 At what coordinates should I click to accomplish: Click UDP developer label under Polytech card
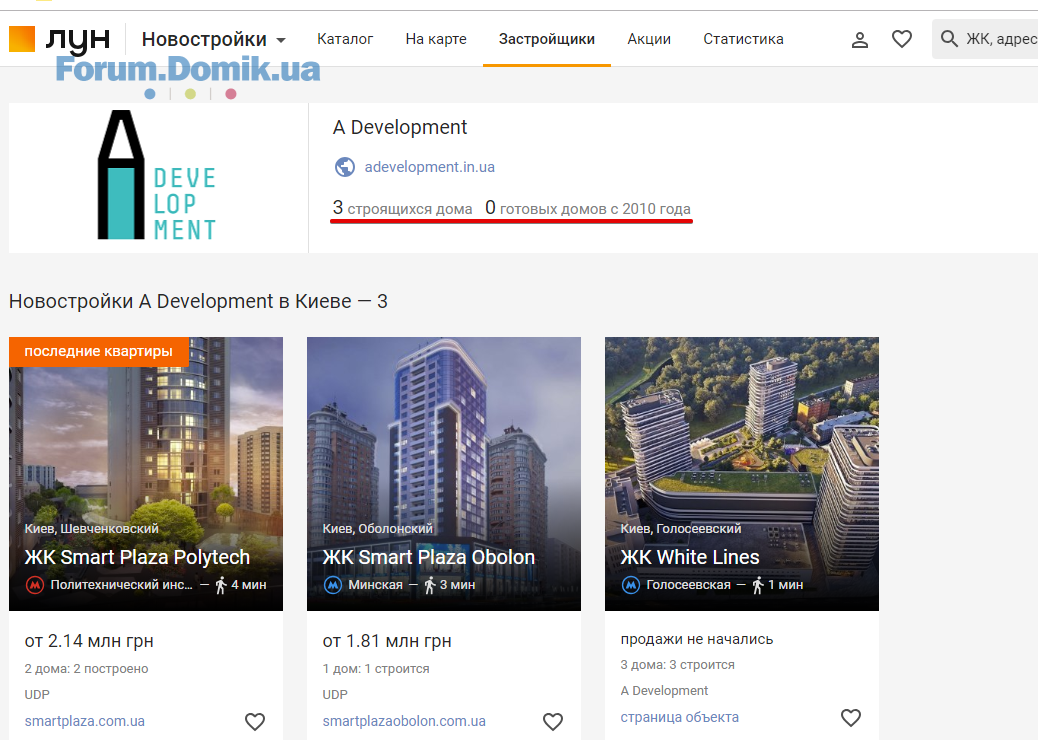[37, 694]
